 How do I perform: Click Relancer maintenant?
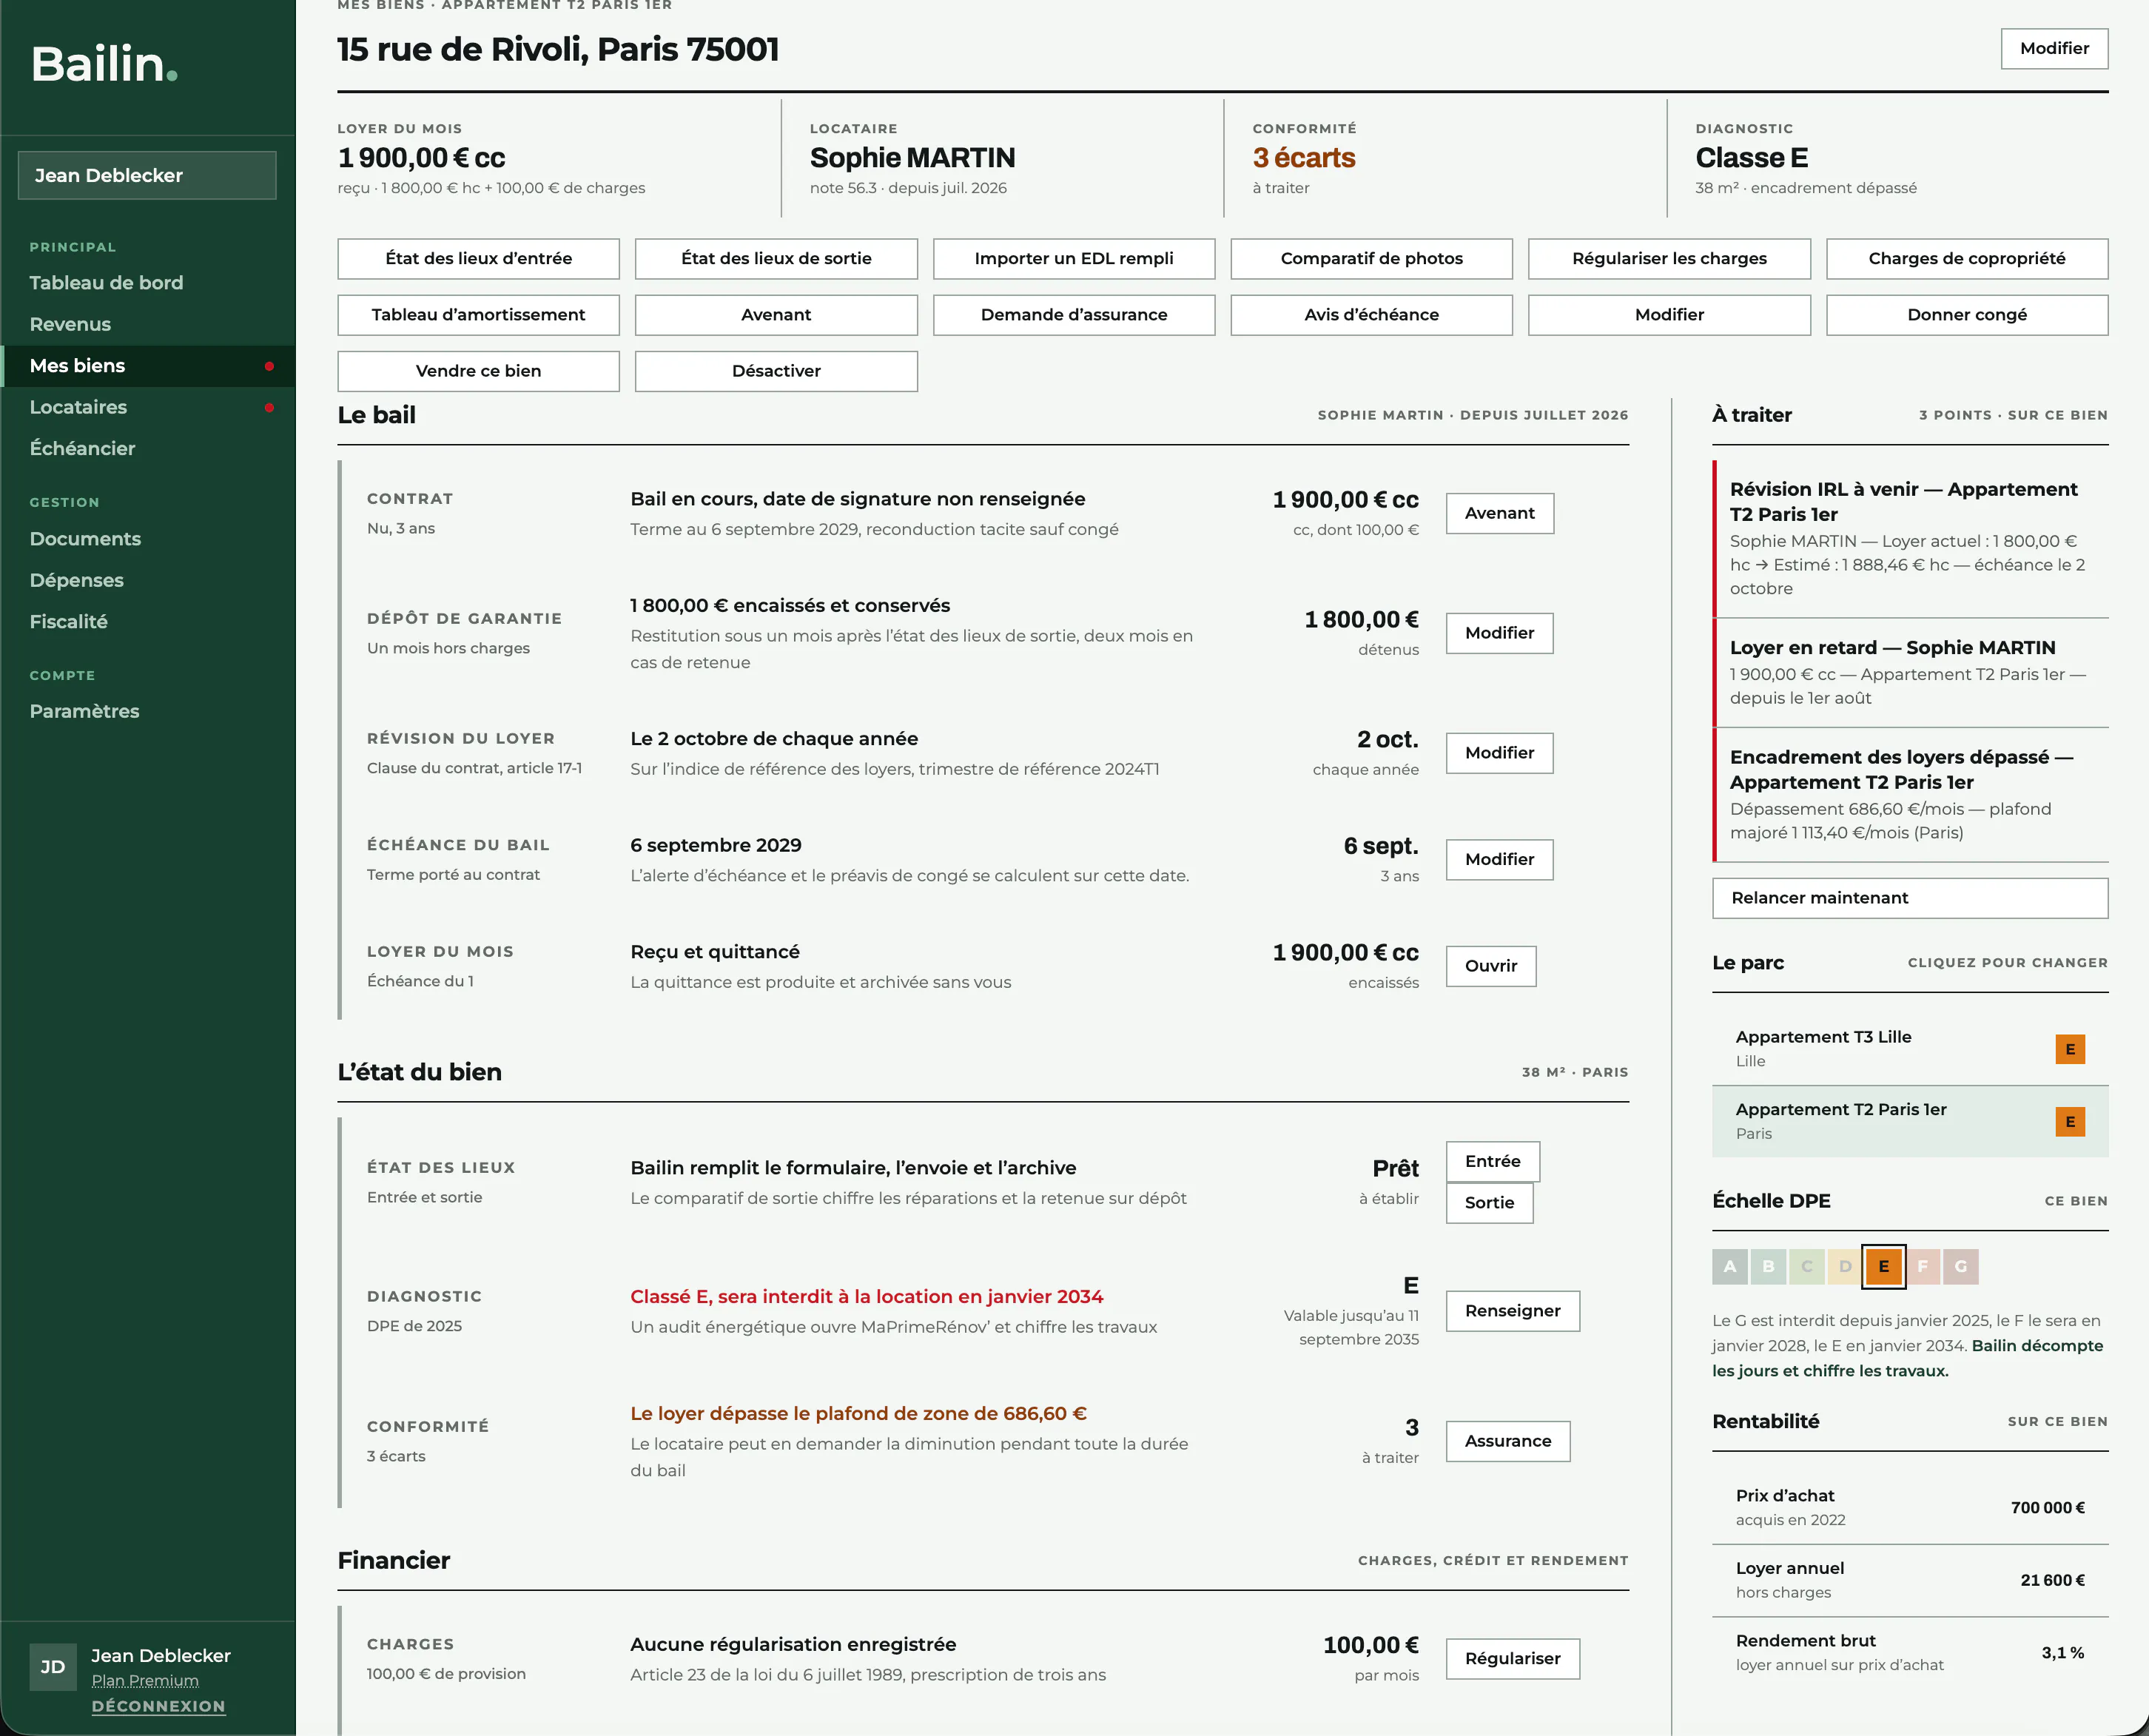click(1910, 898)
